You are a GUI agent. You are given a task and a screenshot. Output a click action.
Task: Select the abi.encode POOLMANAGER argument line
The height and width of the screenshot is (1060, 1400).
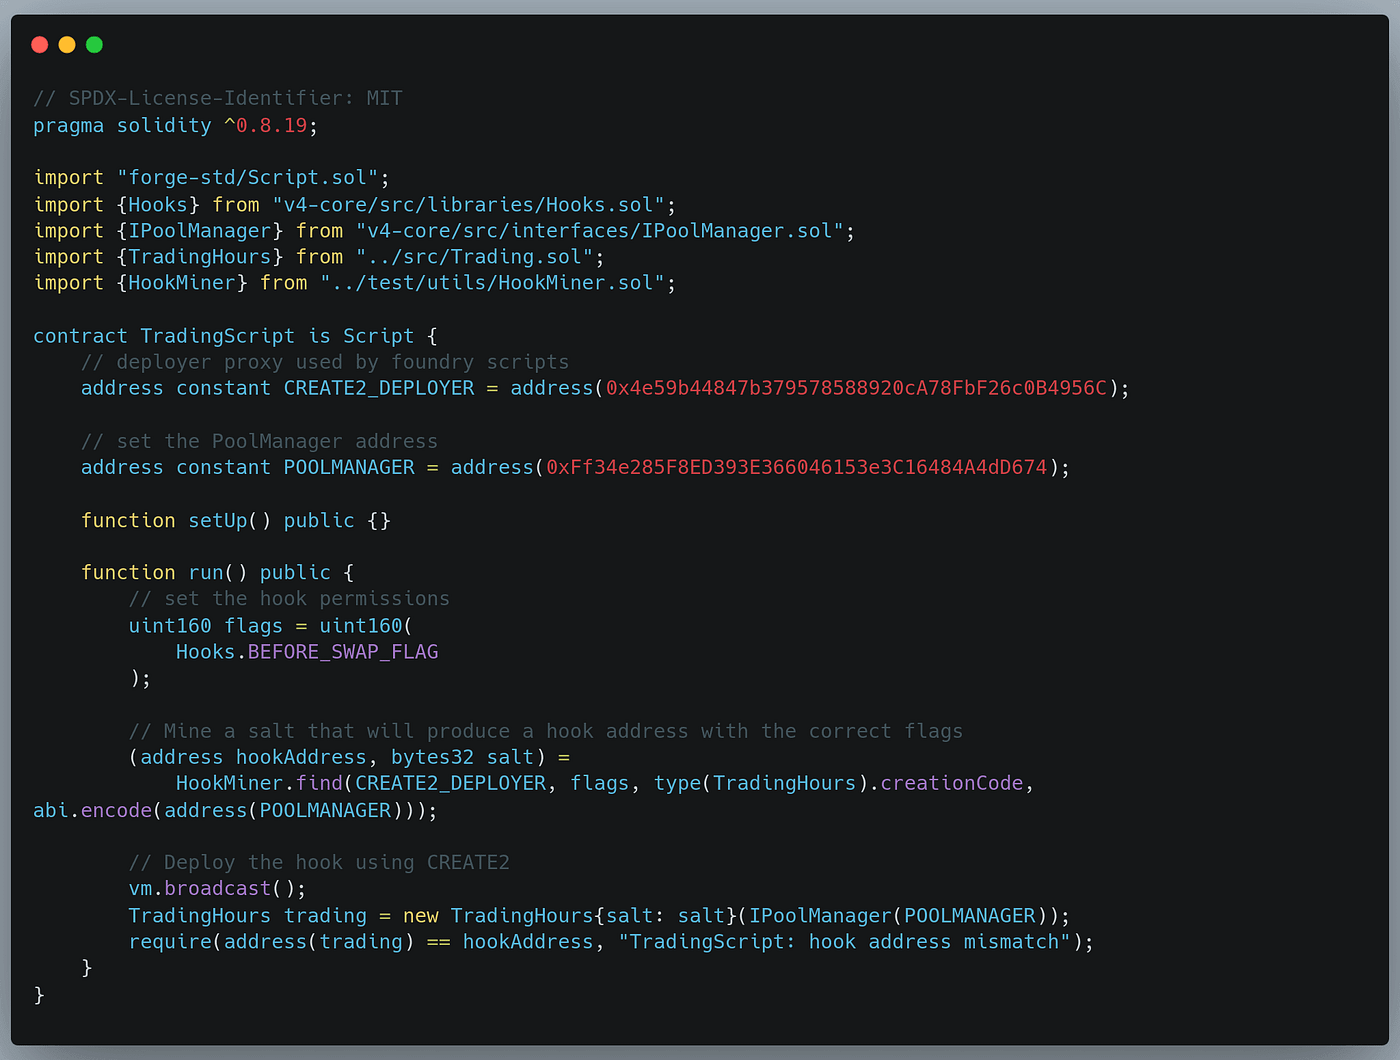232,810
